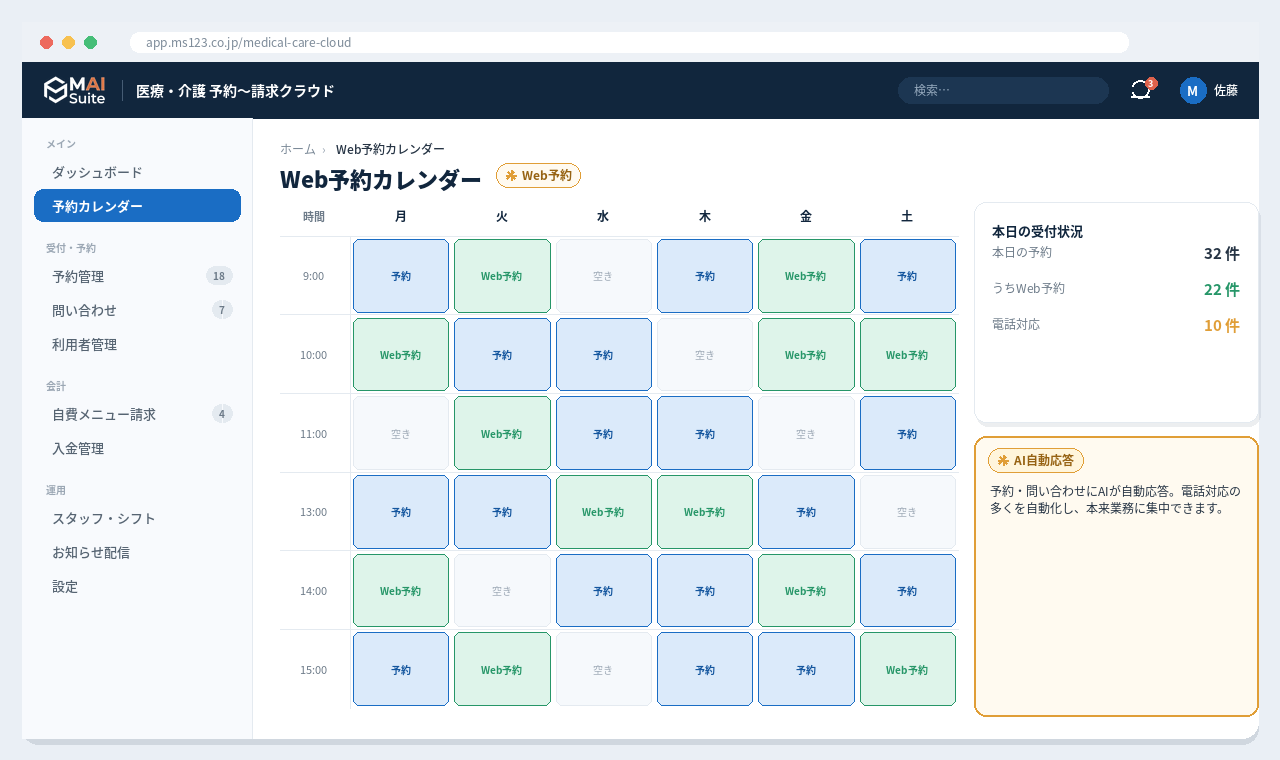Open 入金管理 in the sidebar

point(137,448)
